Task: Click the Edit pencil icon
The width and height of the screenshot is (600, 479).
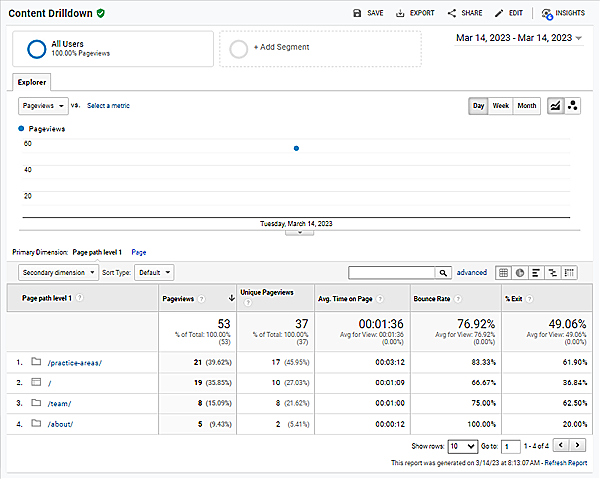Action: (x=499, y=13)
